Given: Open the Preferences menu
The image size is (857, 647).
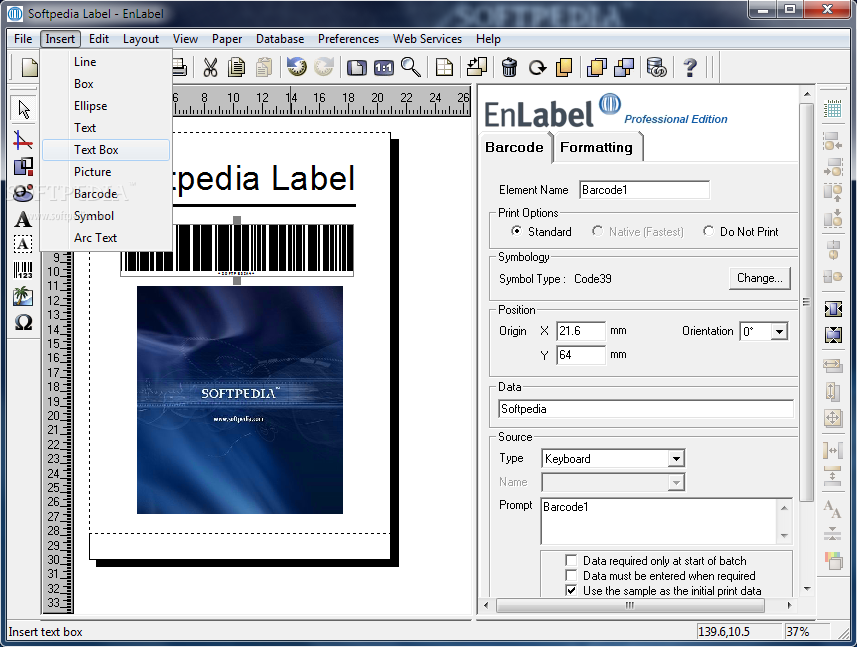Looking at the screenshot, I should point(348,39).
